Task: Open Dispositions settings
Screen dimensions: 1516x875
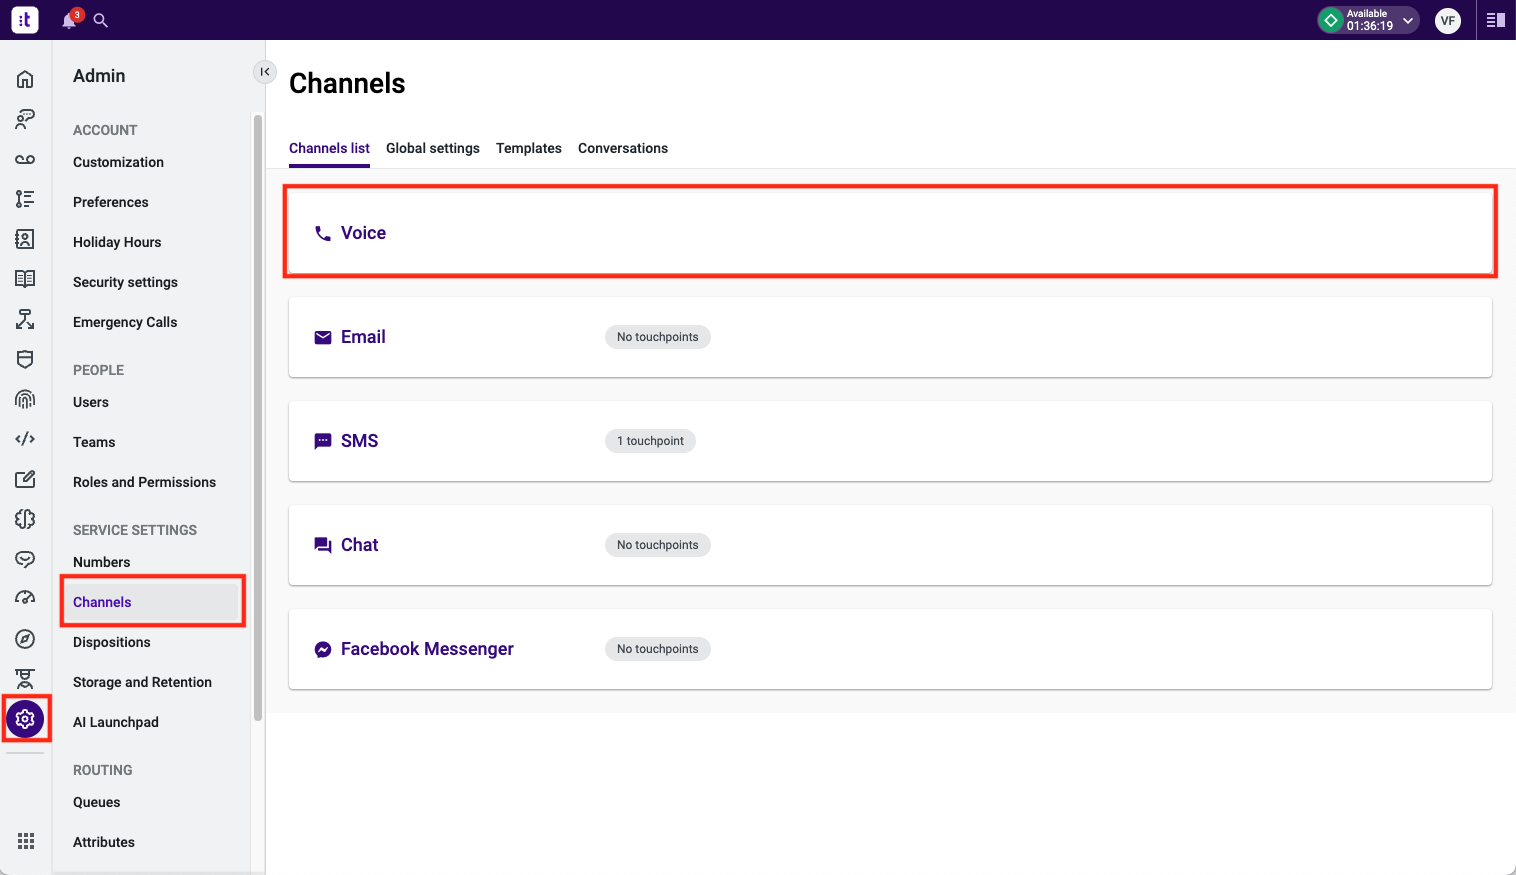Action: tap(112, 642)
